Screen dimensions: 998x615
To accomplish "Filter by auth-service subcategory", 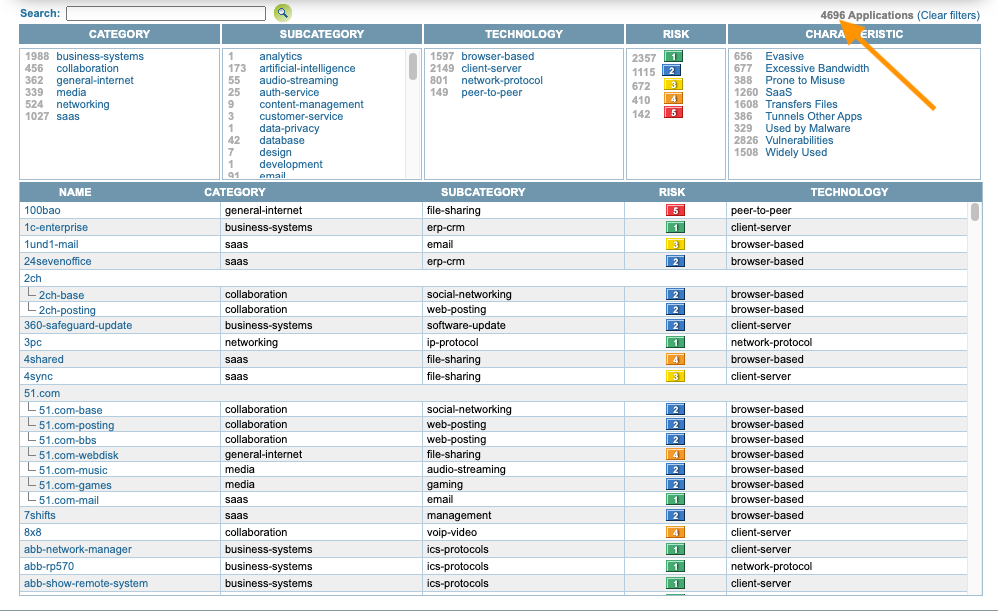I will pyautogui.click(x=289, y=92).
